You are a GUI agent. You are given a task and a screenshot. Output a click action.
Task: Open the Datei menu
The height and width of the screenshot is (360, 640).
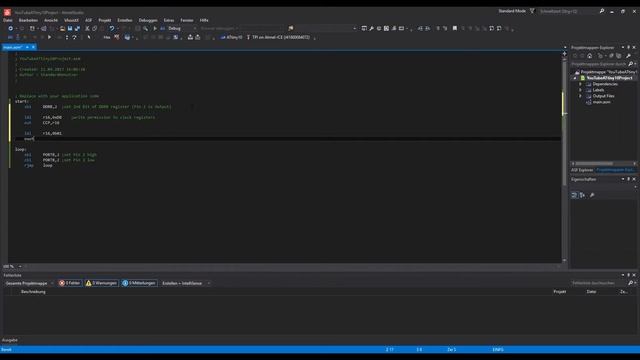tap(7, 20)
